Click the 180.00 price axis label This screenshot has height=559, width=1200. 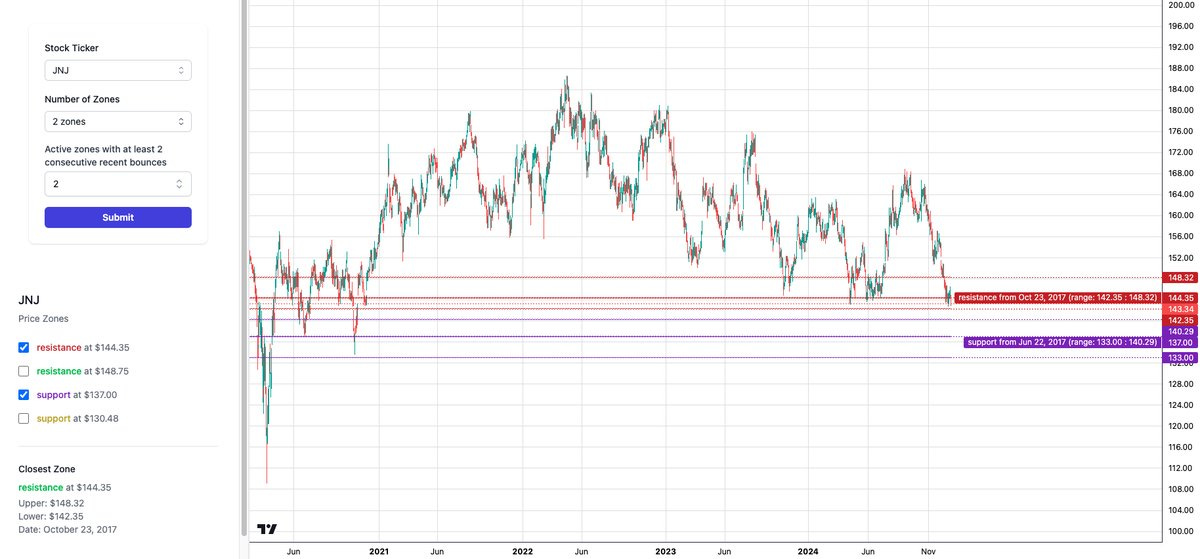coord(1180,110)
